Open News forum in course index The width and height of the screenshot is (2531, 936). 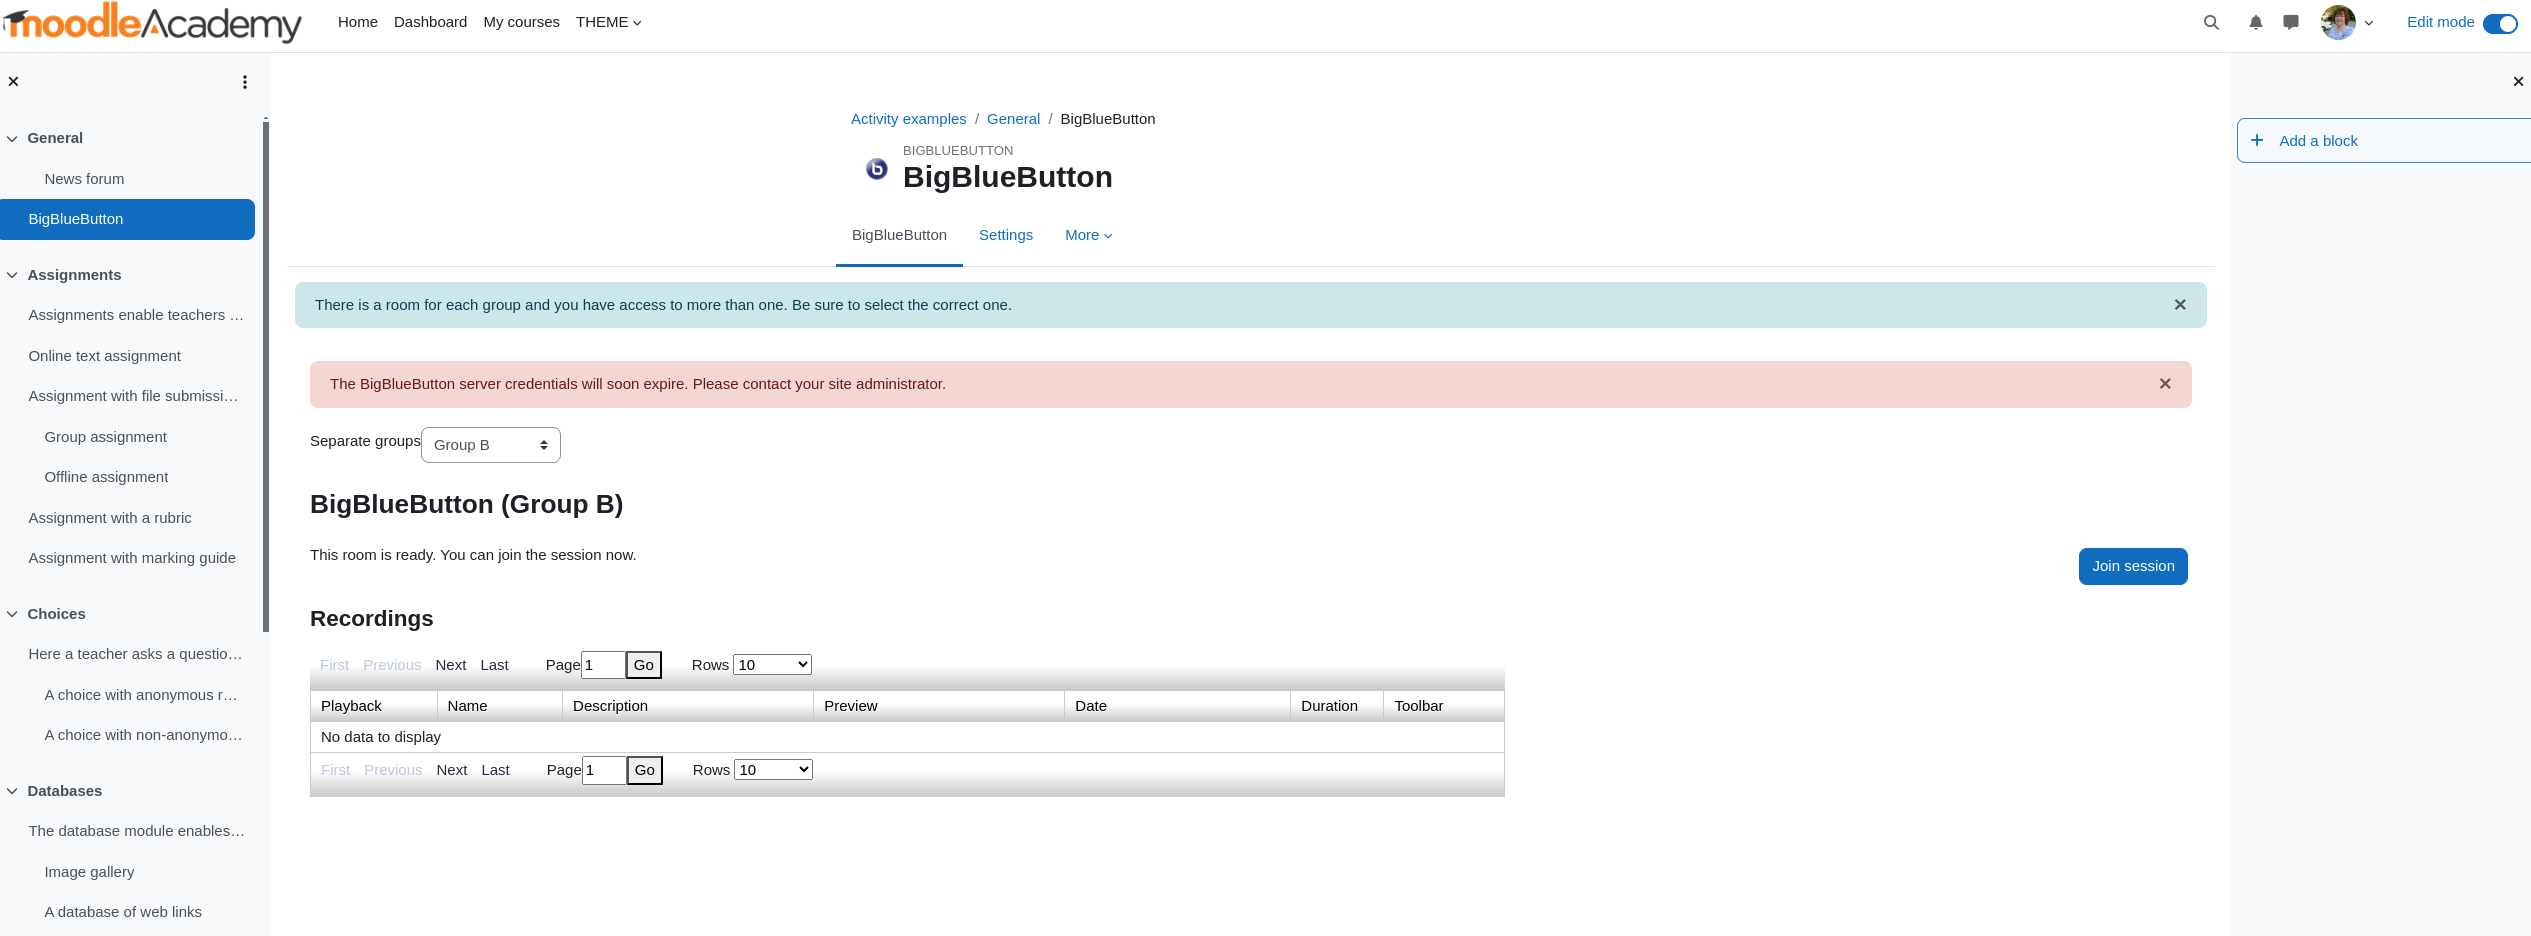[84, 179]
